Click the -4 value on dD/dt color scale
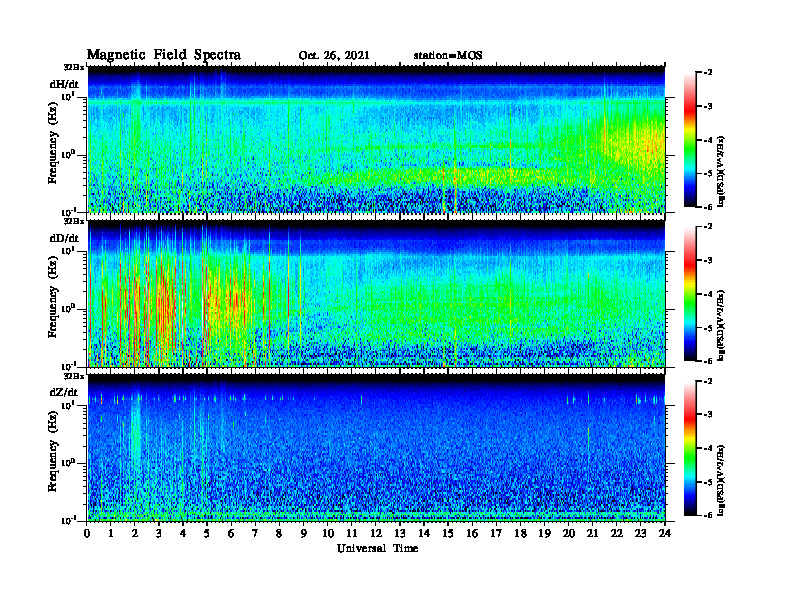 coord(708,294)
